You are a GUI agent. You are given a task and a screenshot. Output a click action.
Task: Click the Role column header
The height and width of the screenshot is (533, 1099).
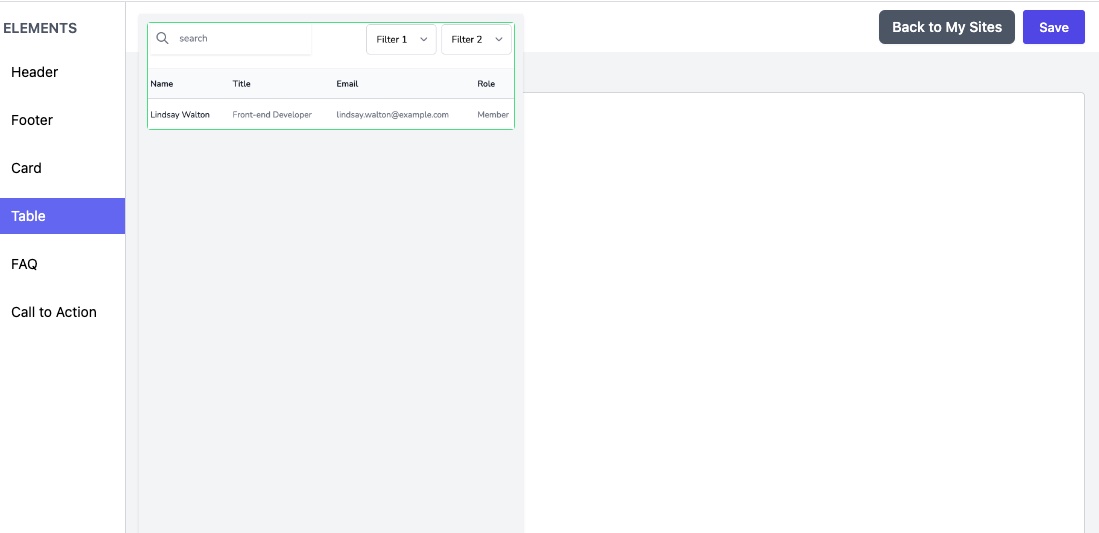tap(486, 83)
